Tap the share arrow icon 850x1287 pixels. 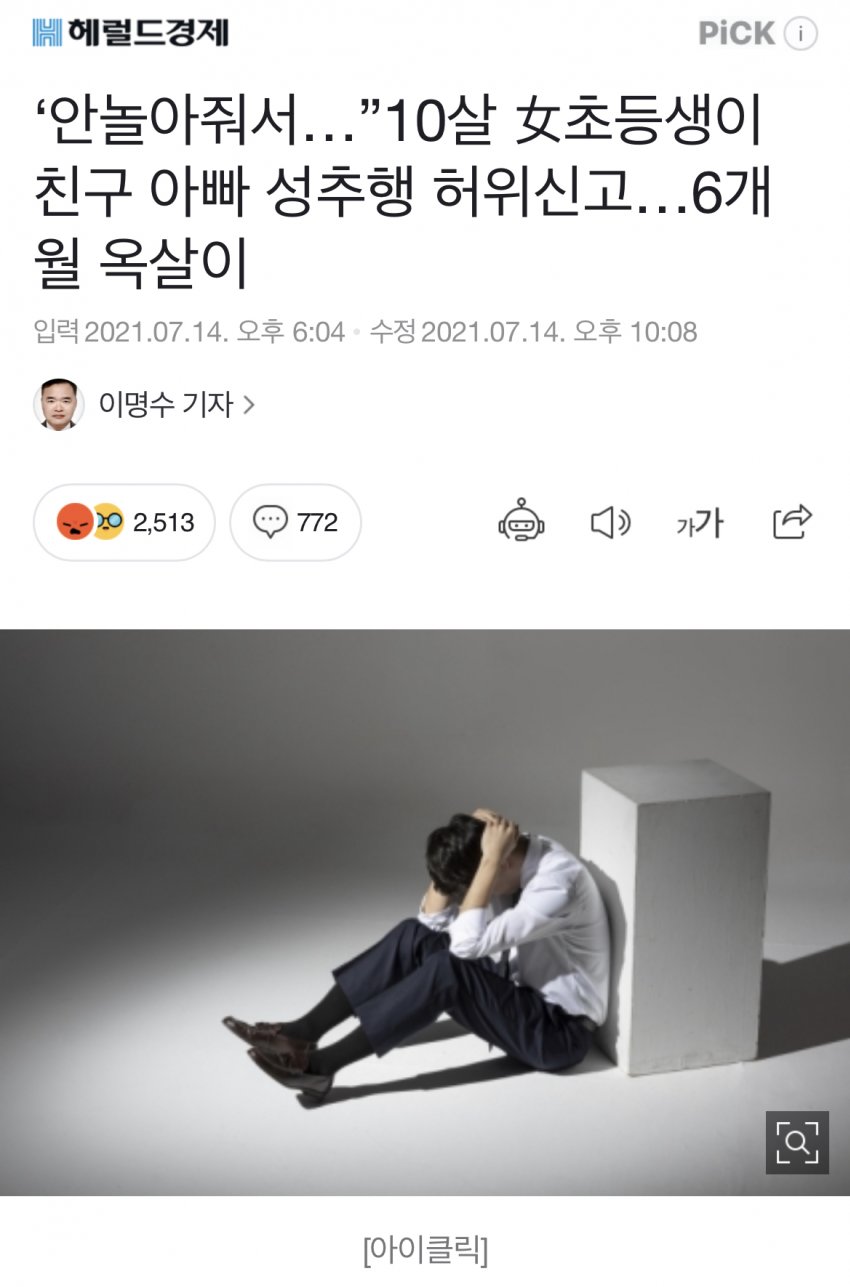click(793, 522)
